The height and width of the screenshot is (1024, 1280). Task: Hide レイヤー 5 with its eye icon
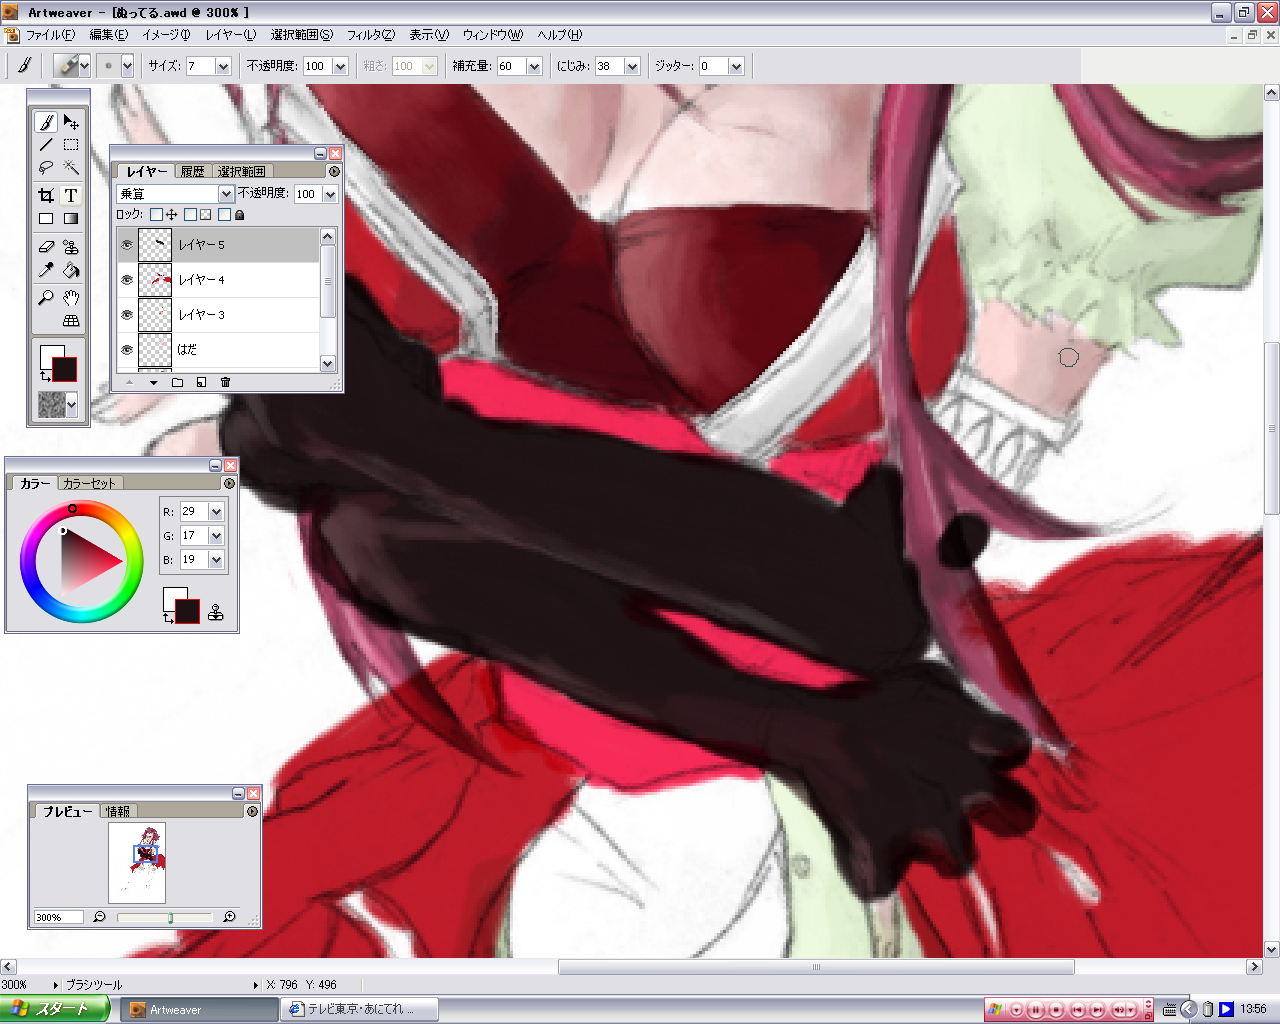[127, 245]
